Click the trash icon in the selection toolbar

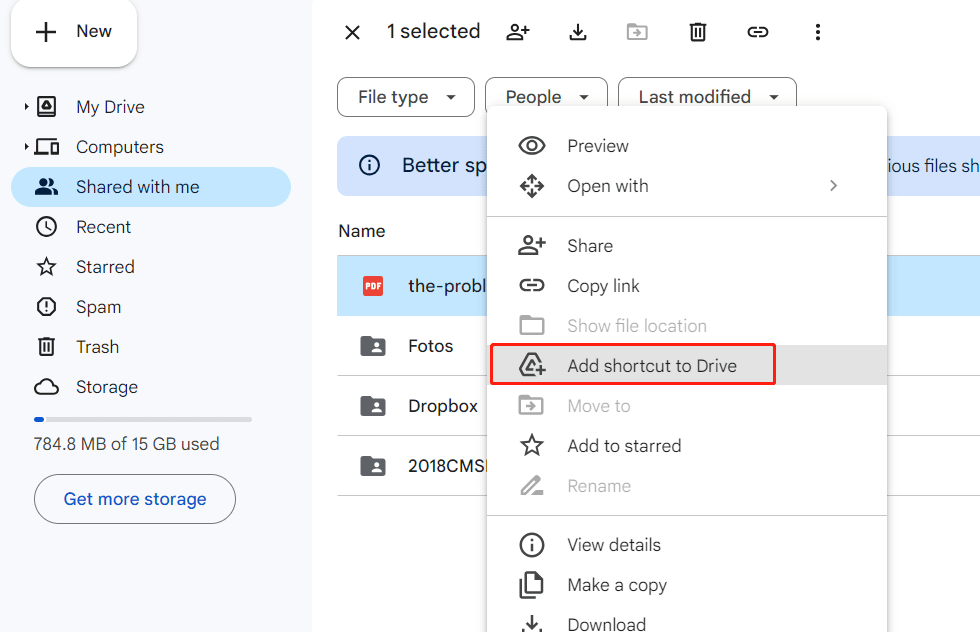click(698, 32)
